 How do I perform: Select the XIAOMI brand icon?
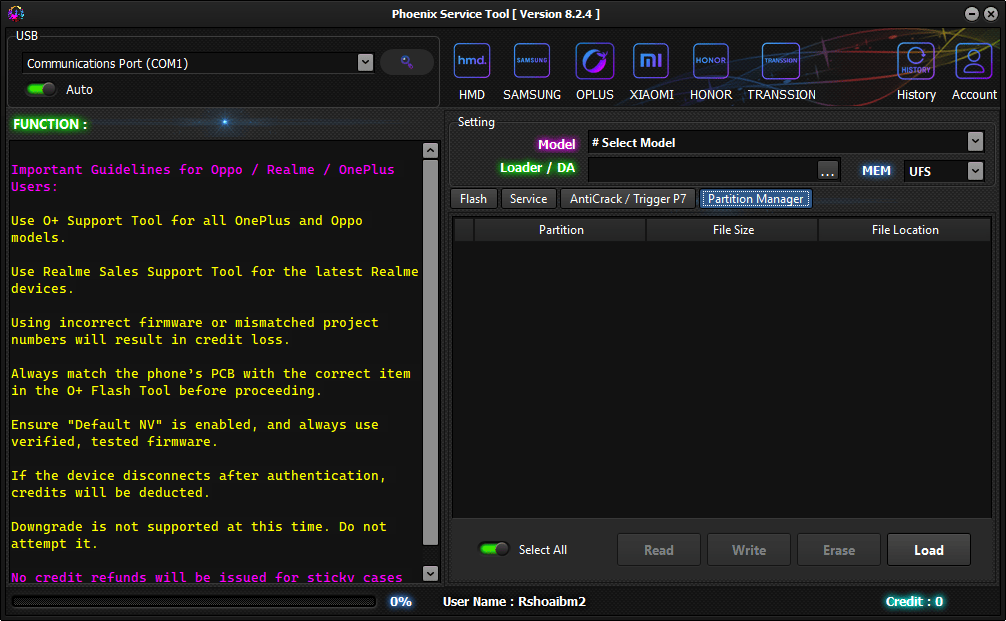pyautogui.click(x=651, y=61)
